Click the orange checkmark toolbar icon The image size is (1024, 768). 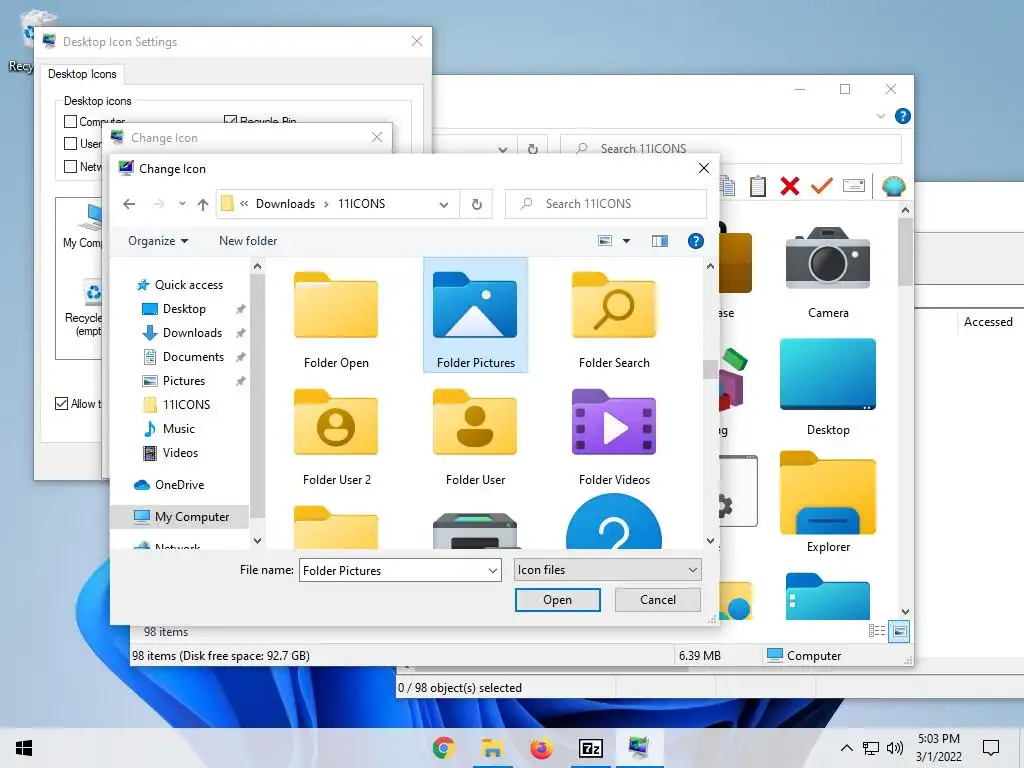click(822, 186)
